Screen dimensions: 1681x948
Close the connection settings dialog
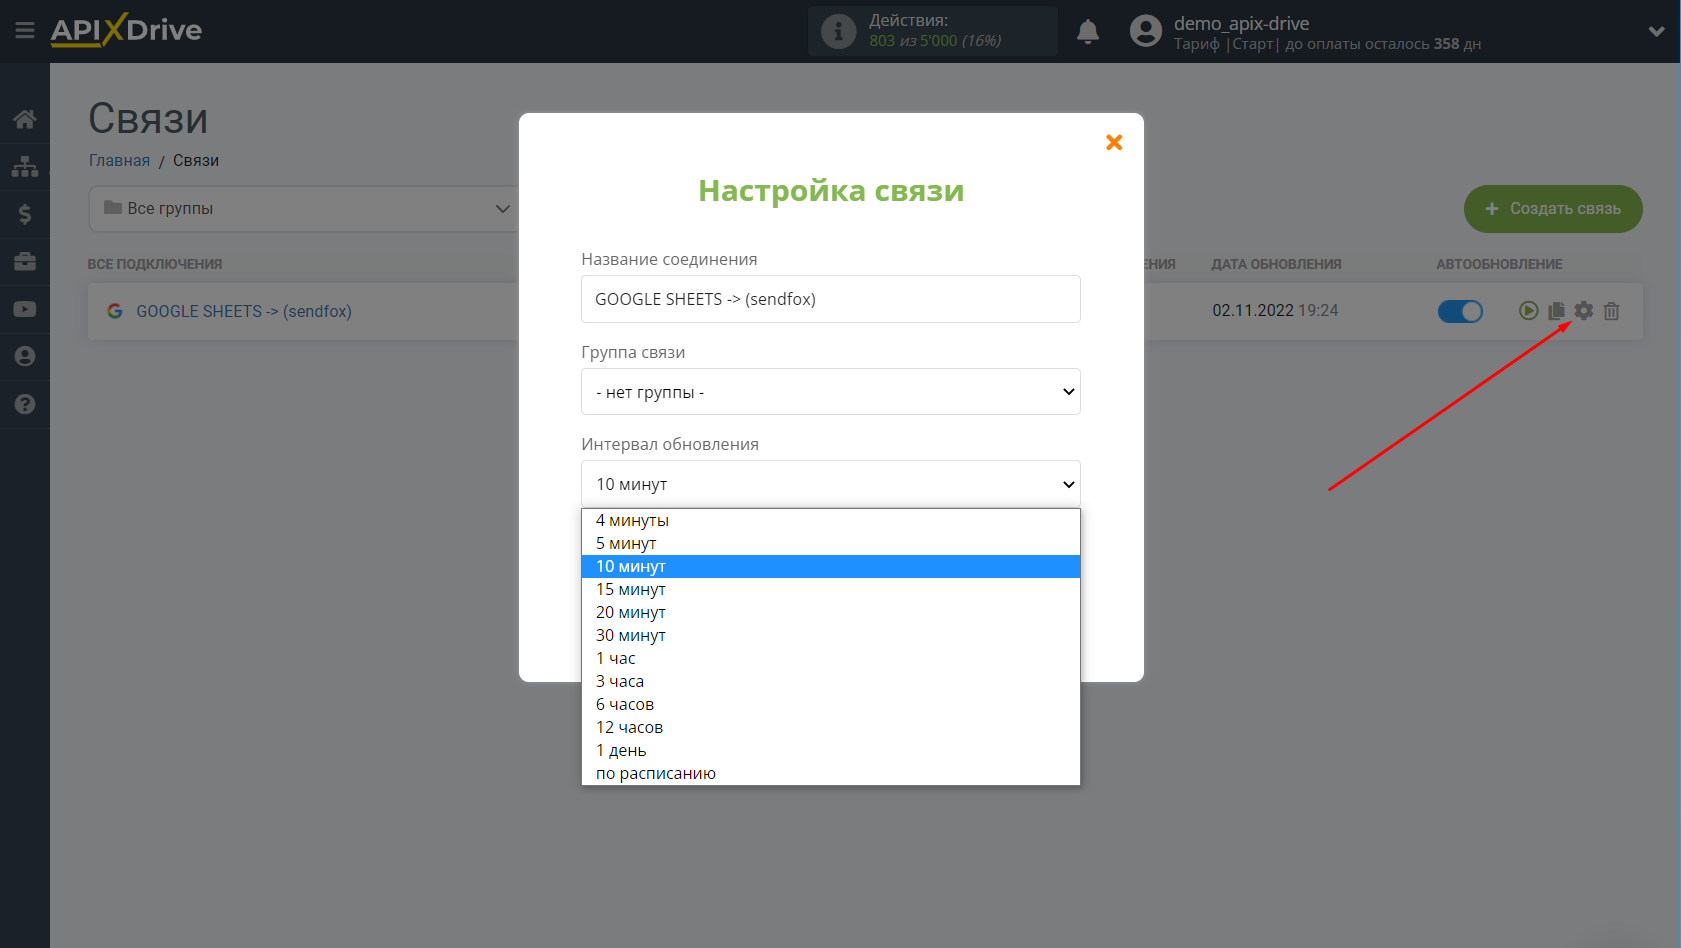1114,142
